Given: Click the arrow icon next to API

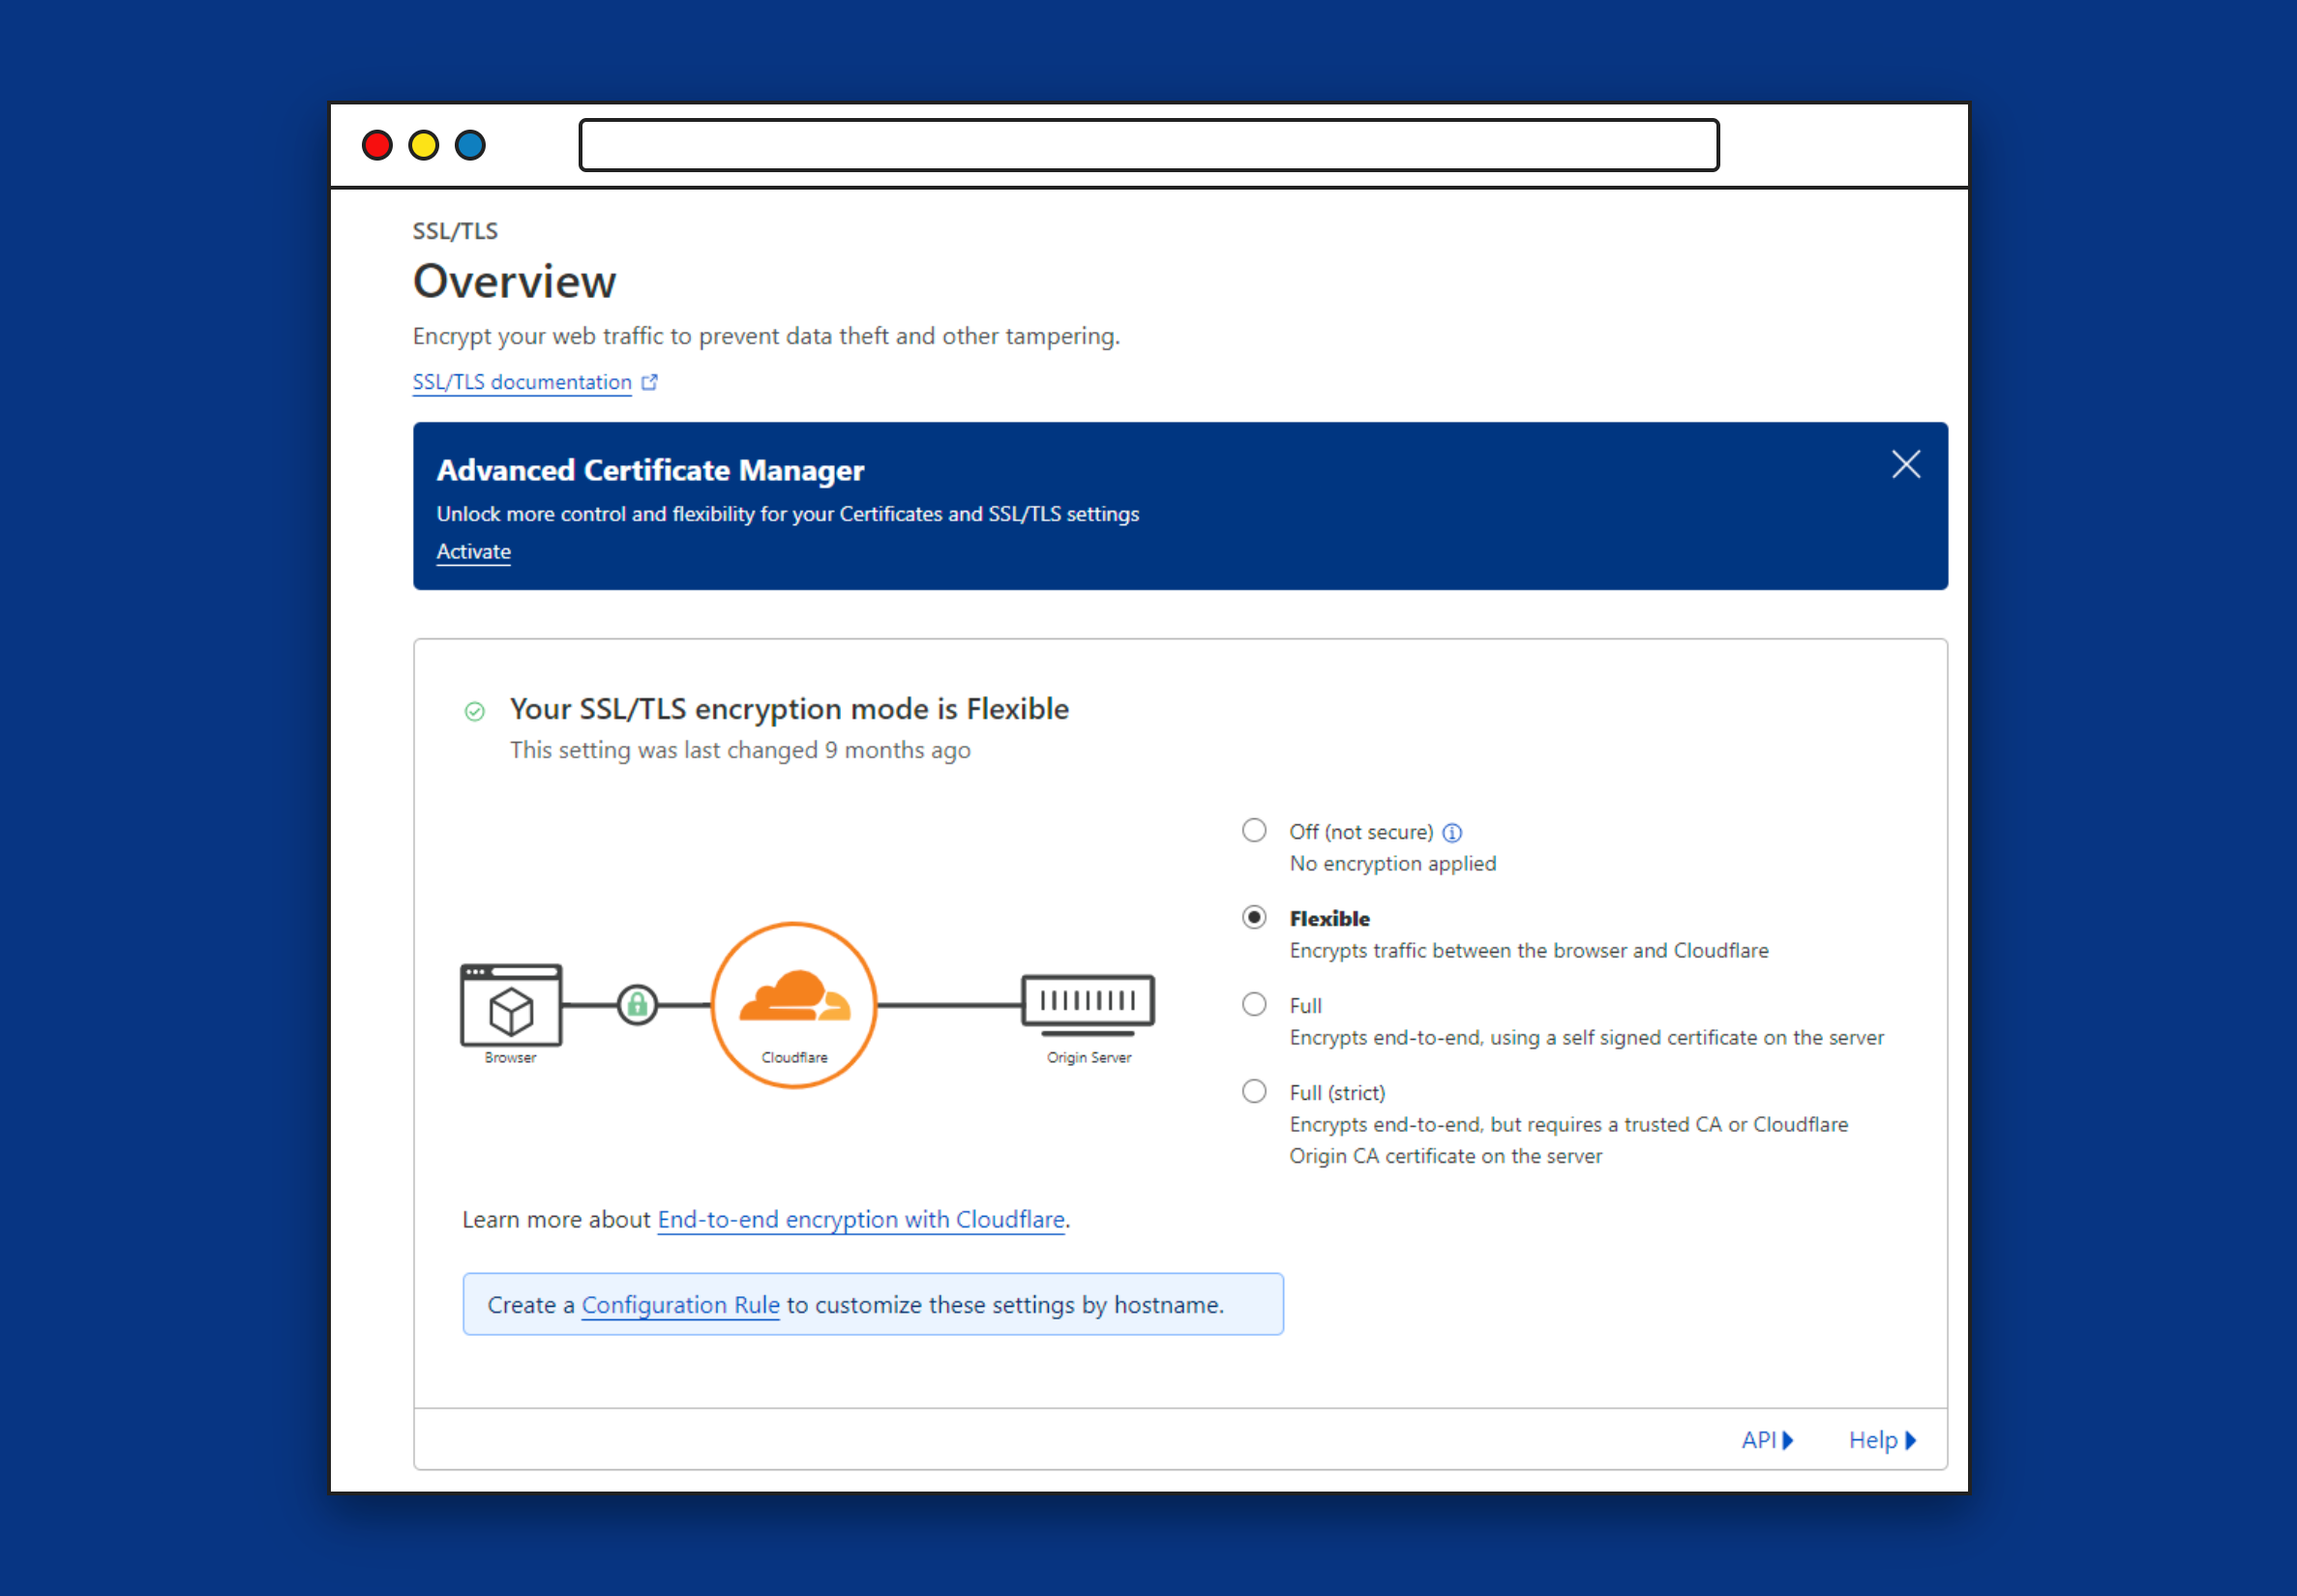Looking at the screenshot, I should click(x=1790, y=1440).
